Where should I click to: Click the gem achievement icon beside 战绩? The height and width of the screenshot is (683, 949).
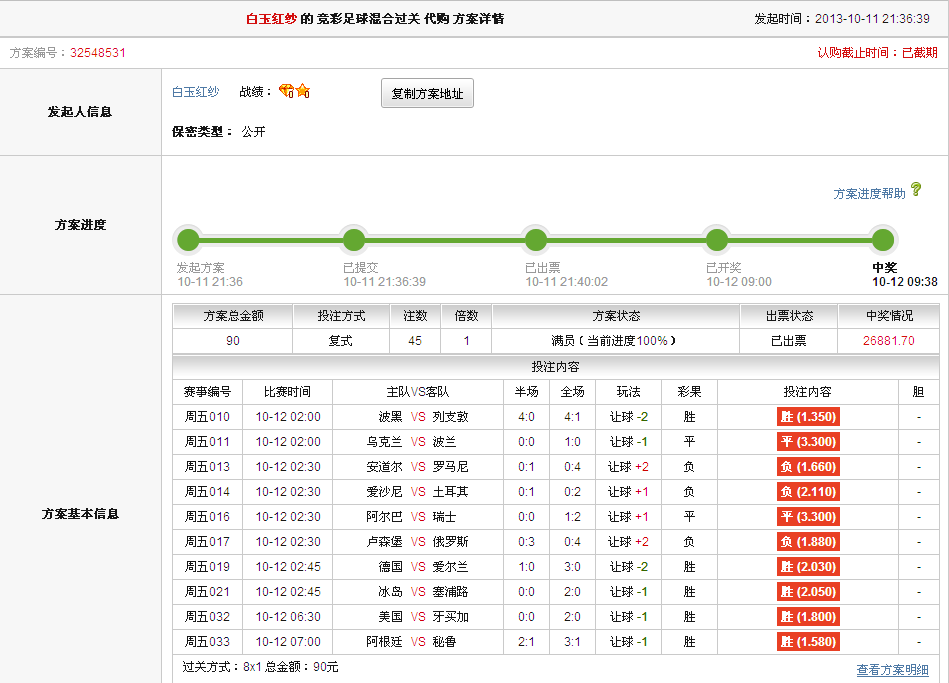point(286,92)
